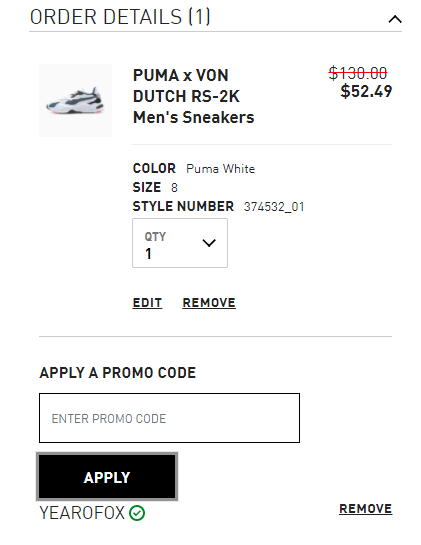The height and width of the screenshot is (545, 421).
Task: Click the APPLY A PROMO CODE heading
Action: [x=118, y=373]
